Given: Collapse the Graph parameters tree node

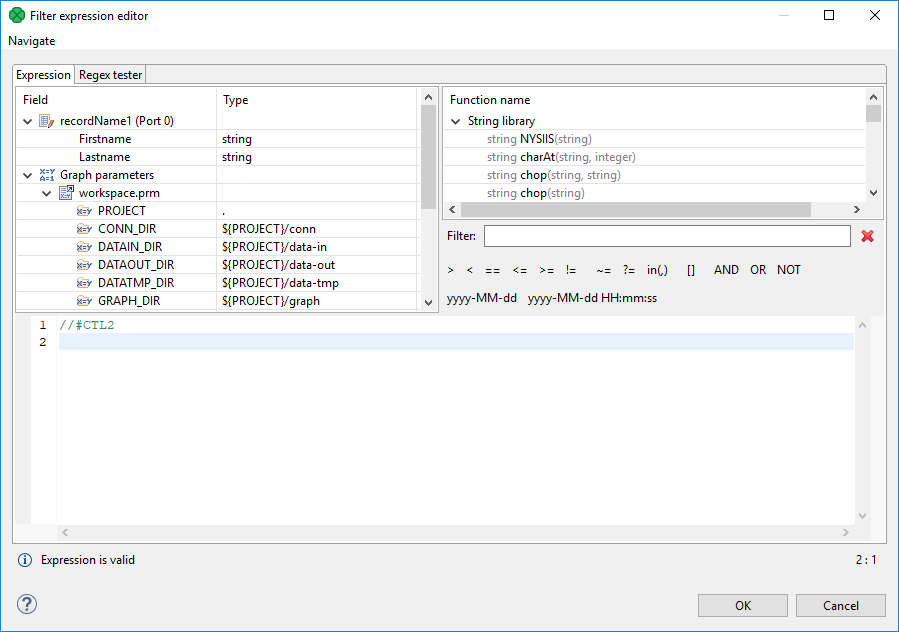Looking at the screenshot, I should (28, 175).
